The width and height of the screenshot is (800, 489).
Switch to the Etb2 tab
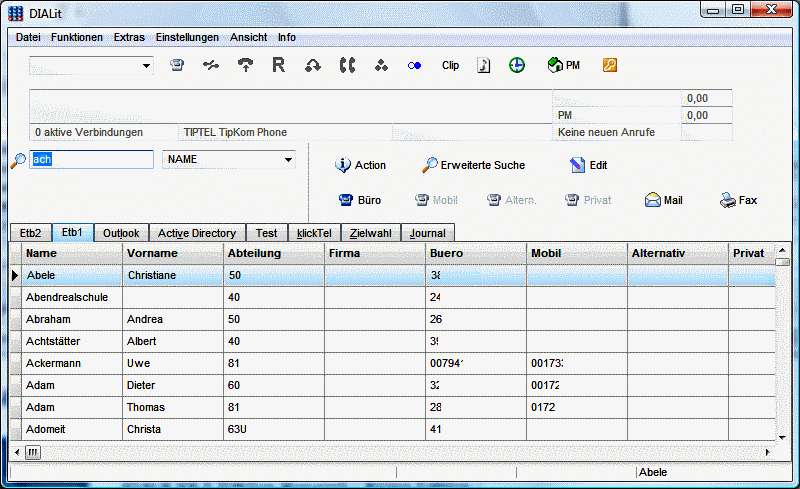(31, 233)
